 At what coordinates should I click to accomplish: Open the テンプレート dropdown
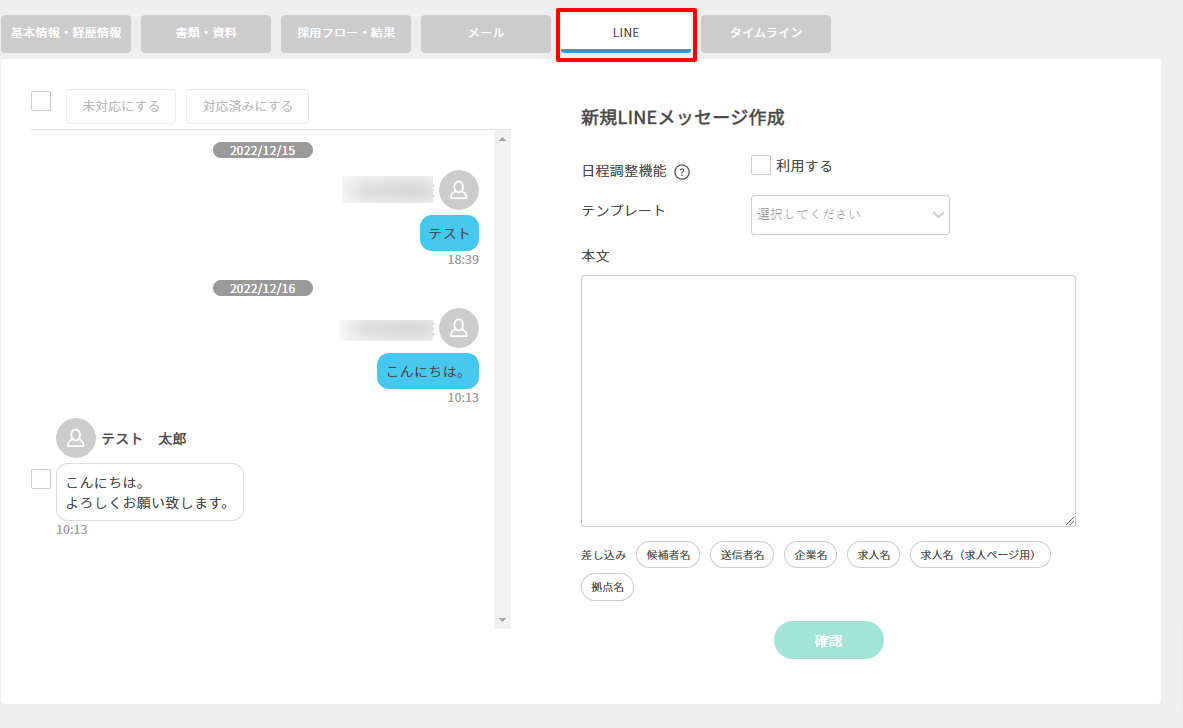point(850,215)
